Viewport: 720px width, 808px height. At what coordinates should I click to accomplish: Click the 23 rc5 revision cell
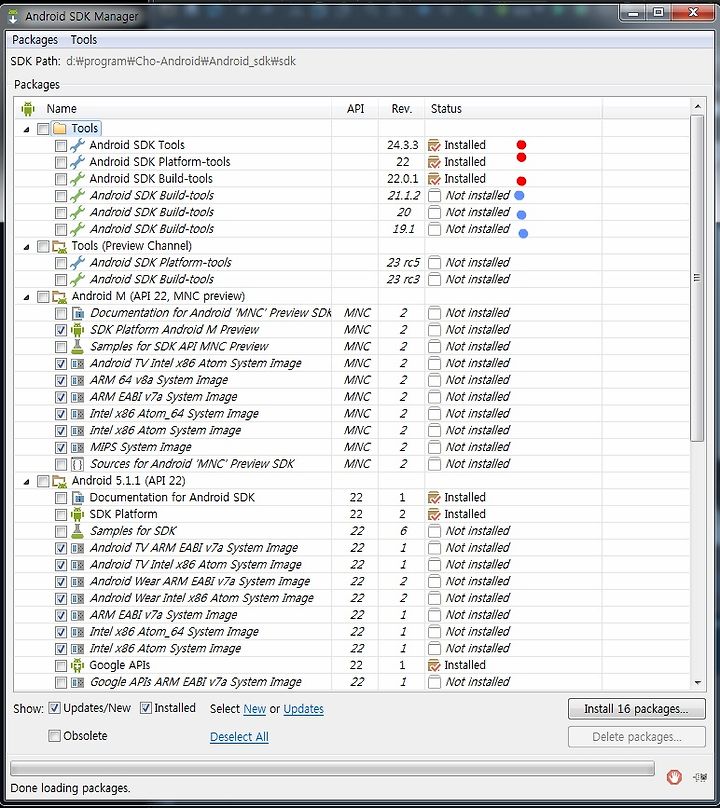(x=403, y=263)
